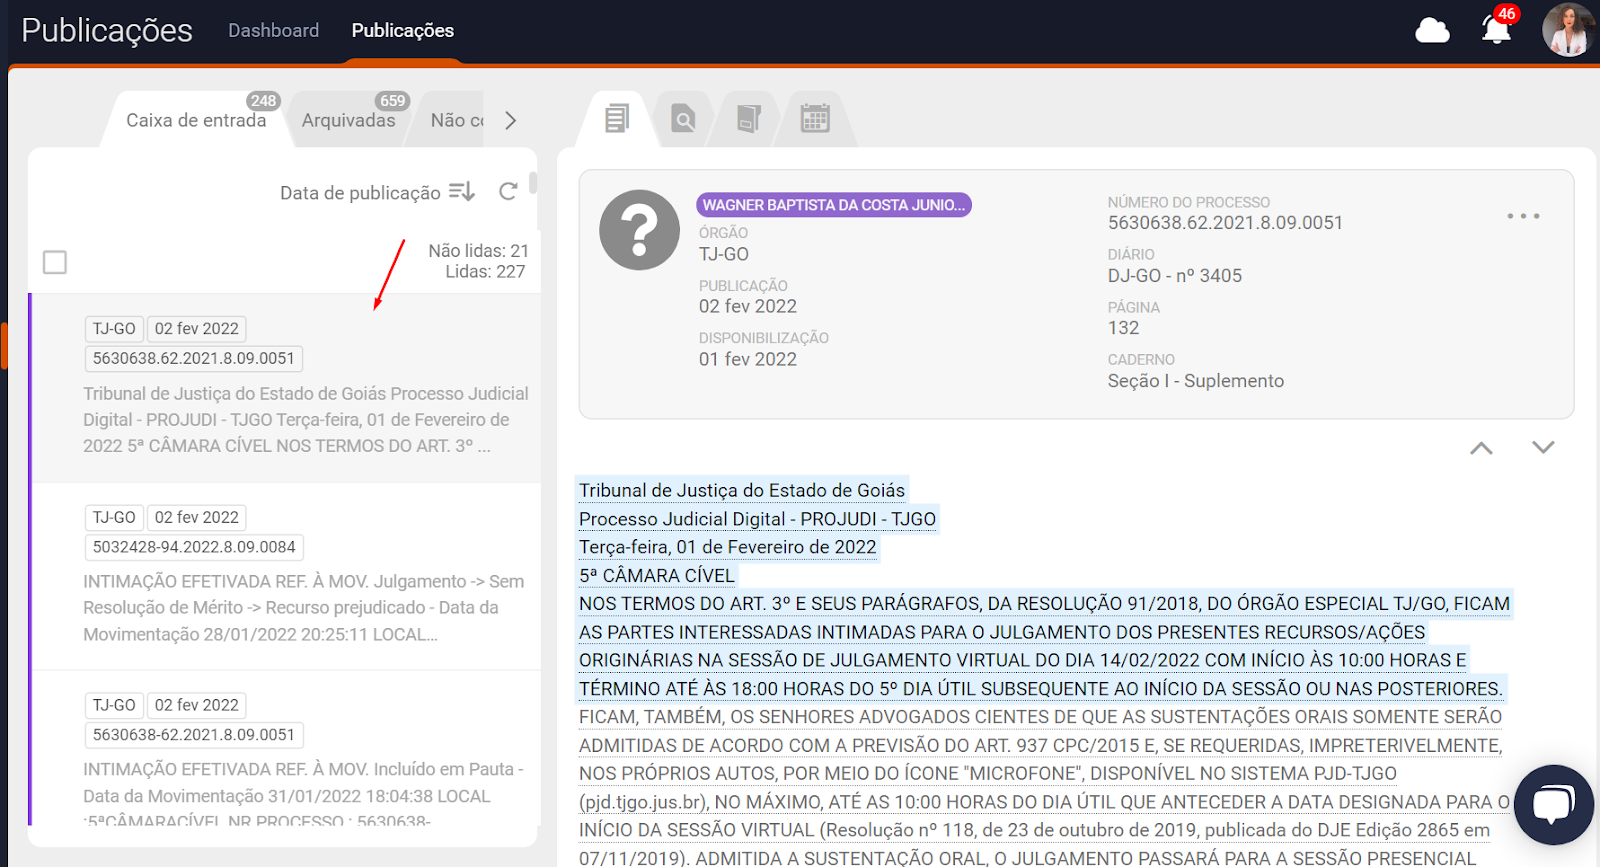Go to previous publication with up chevron
Image resolution: width=1600 pixels, height=867 pixels.
(x=1481, y=448)
